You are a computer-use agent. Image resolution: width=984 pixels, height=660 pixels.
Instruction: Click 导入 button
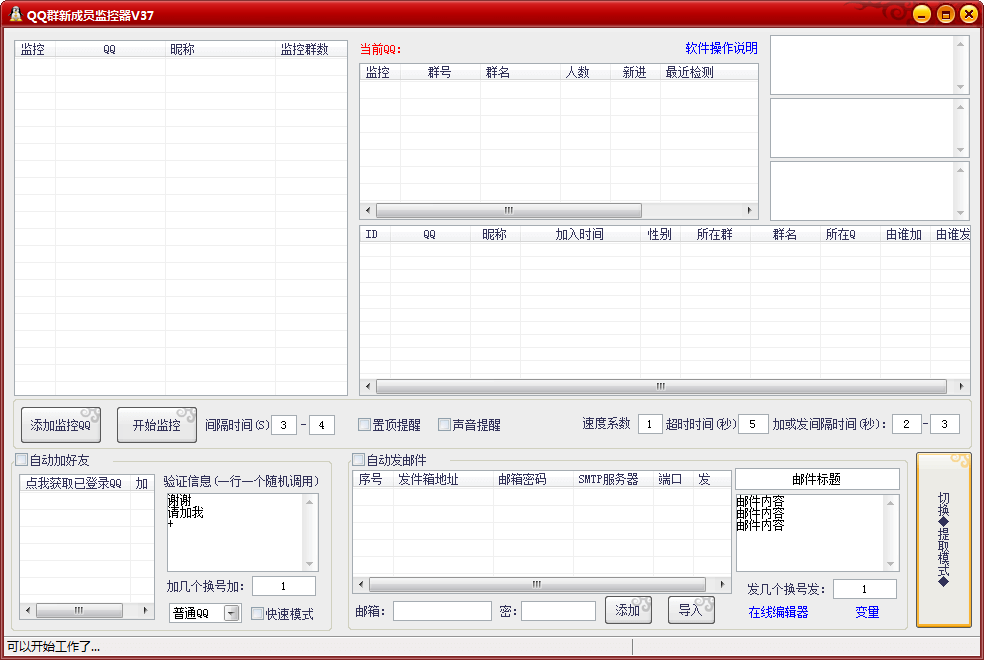(691, 610)
